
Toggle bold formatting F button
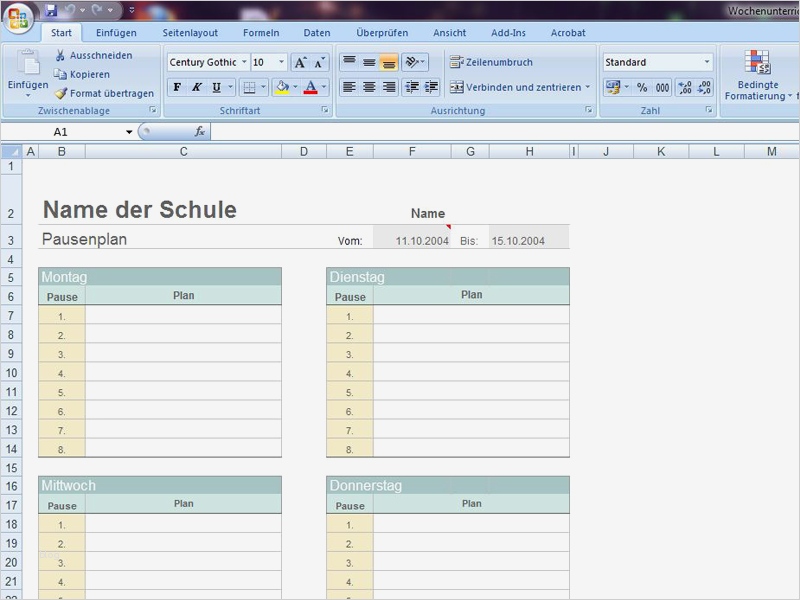click(177, 87)
